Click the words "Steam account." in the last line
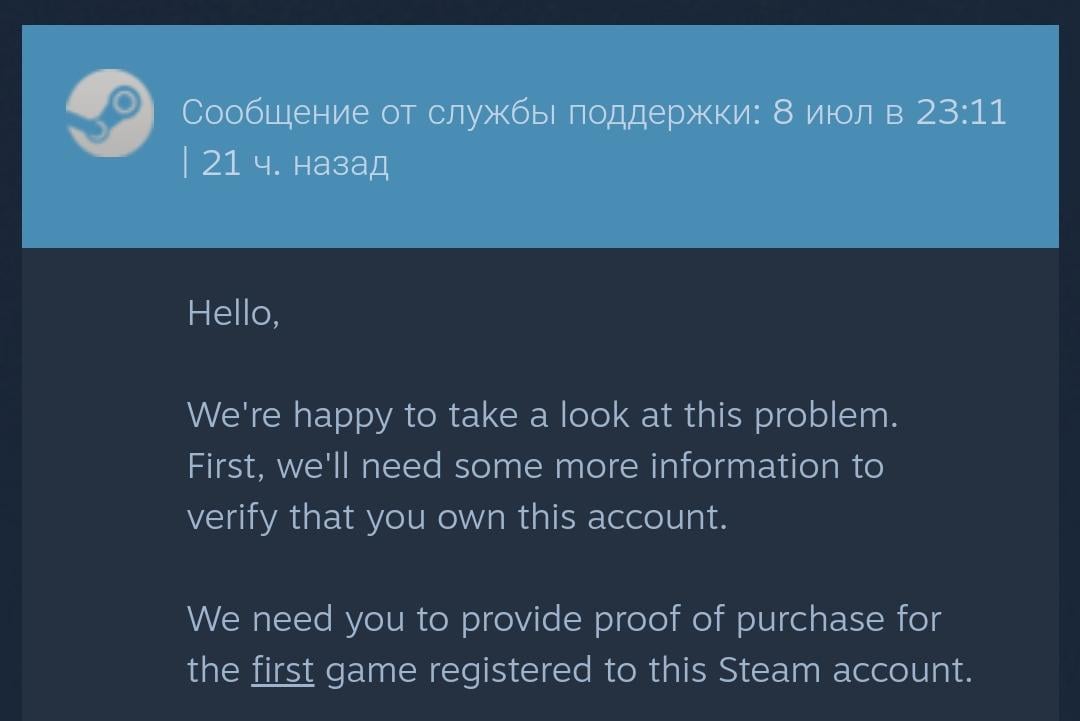This screenshot has height=721, width=1080. point(845,670)
